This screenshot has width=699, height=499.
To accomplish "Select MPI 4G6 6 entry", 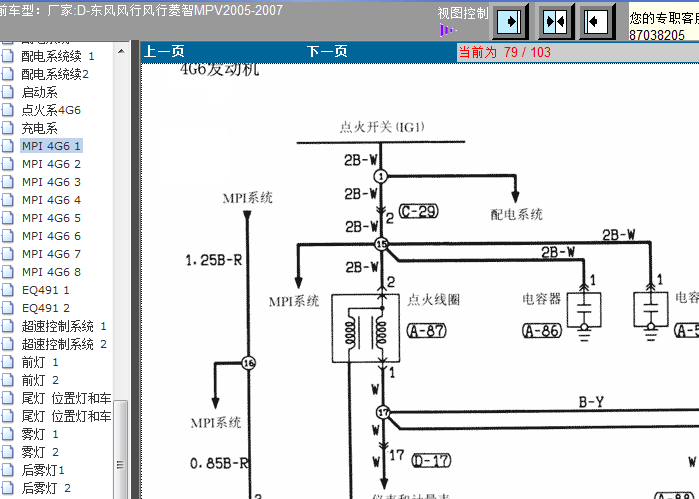I will (51, 236).
